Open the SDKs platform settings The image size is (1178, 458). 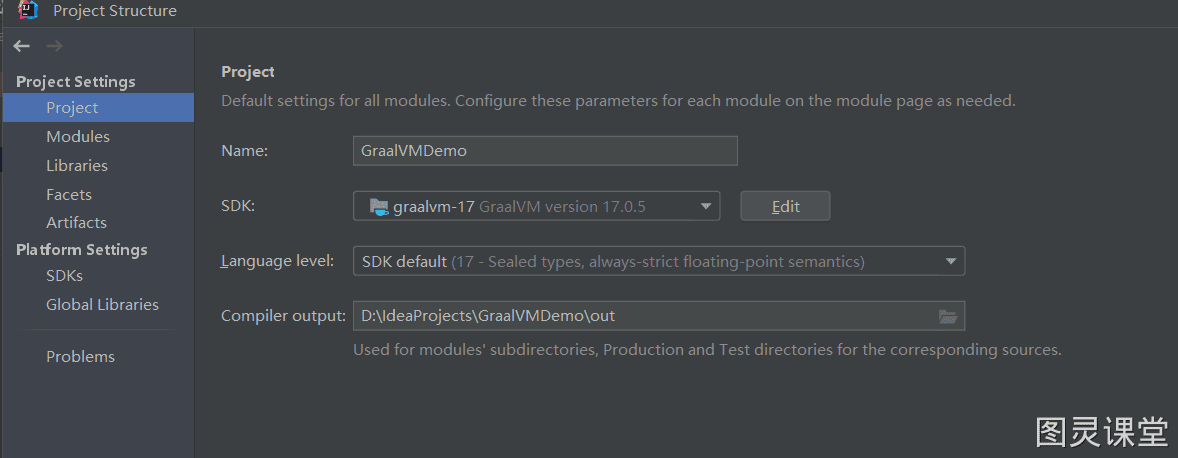pos(65,276)
